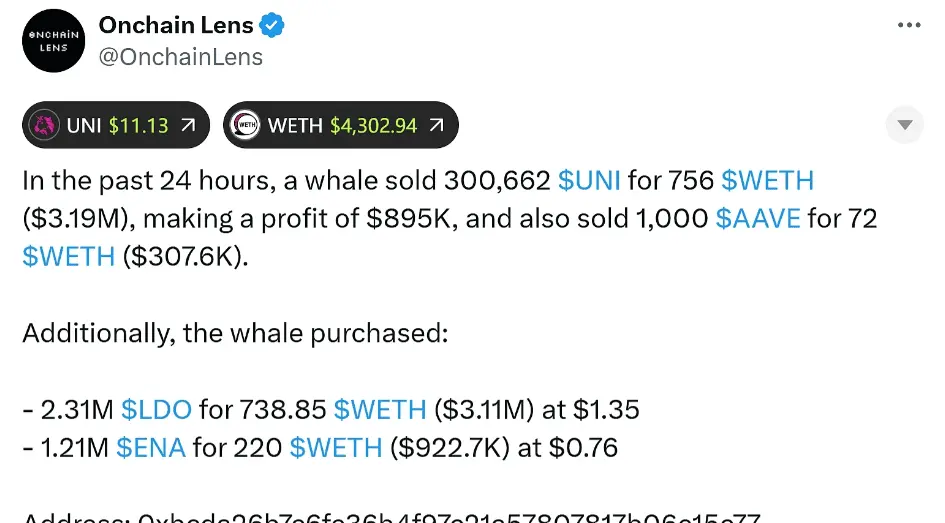
Task: Click $WETH cashtag after 756
Action: [767, 181]
